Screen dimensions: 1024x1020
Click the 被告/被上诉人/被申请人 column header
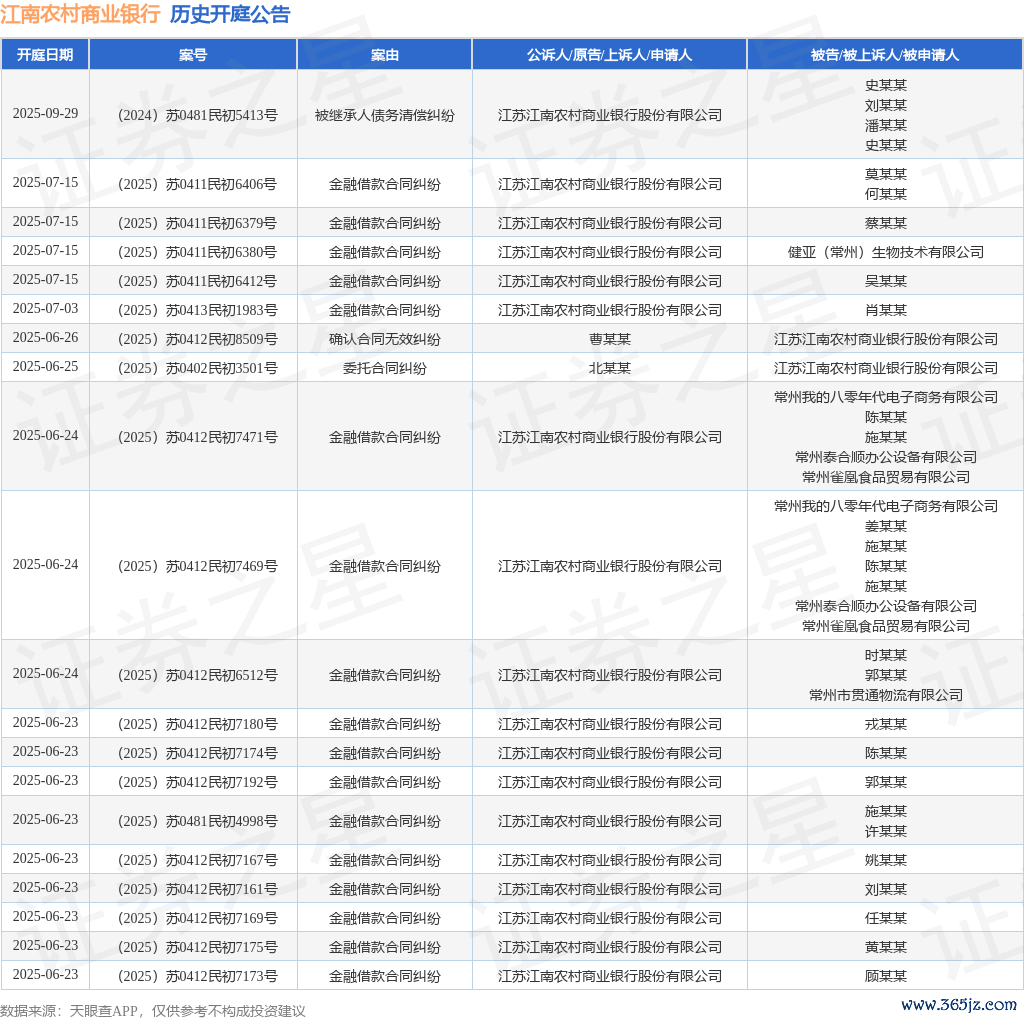[885, 55]
